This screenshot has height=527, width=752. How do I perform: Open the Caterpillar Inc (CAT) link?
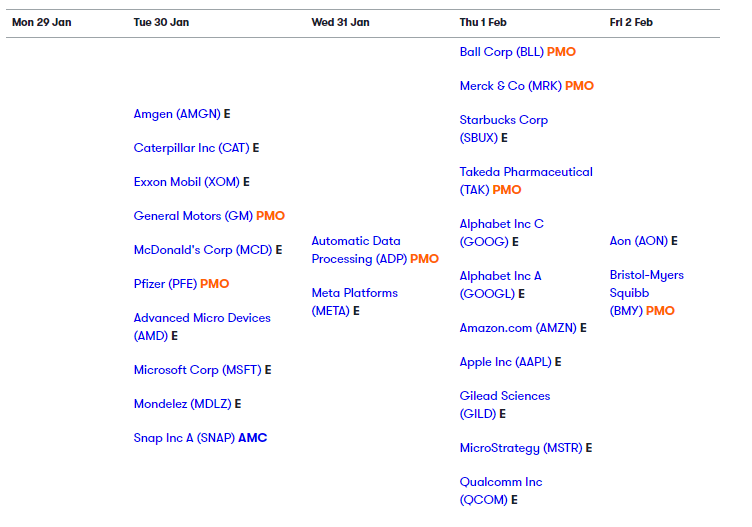191,148
